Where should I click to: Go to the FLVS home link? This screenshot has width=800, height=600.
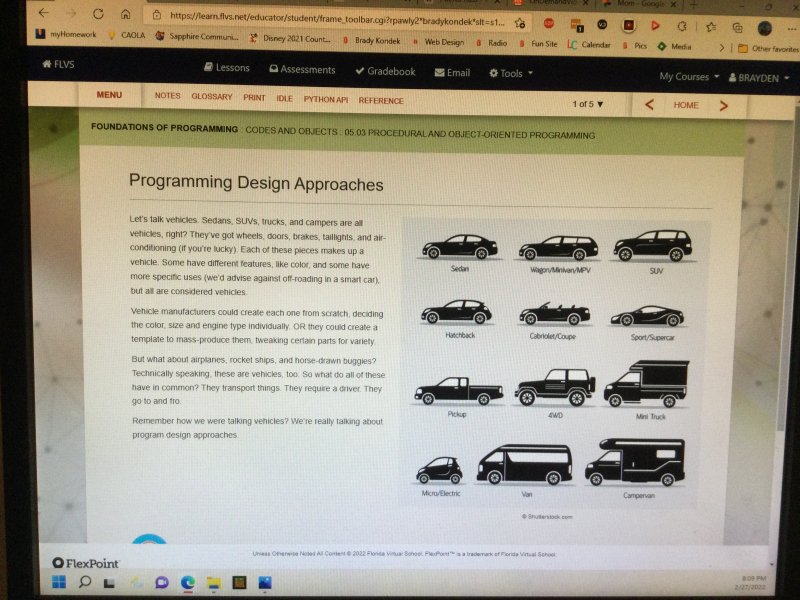click(x=59, y=64)
